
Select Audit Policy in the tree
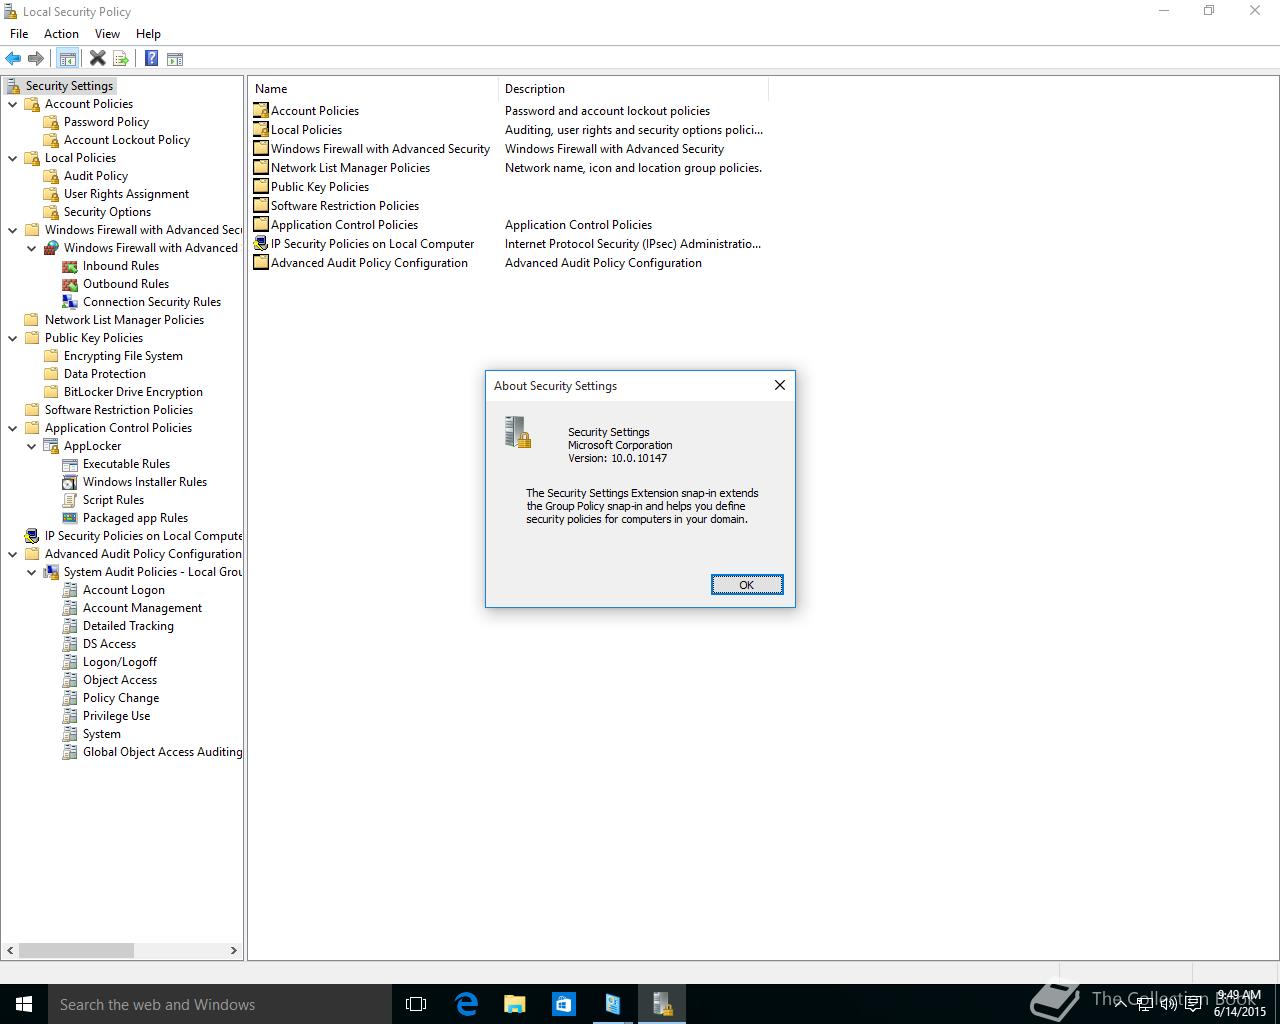tap(96, 176)
